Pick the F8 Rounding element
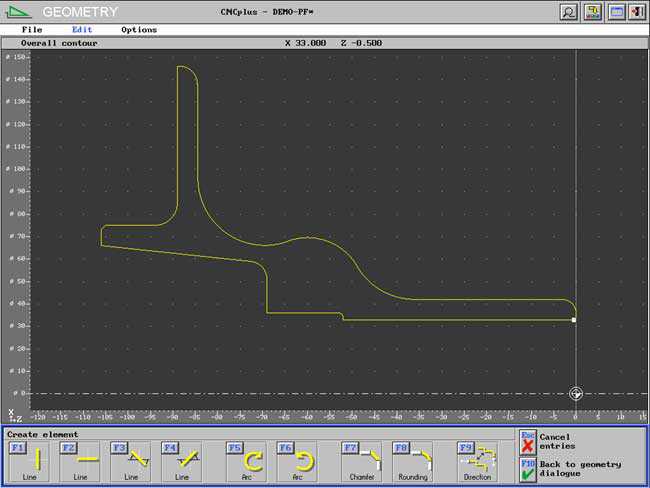This screenshot has height=488, width=650. pyautogui.click(x=412, y=461)
